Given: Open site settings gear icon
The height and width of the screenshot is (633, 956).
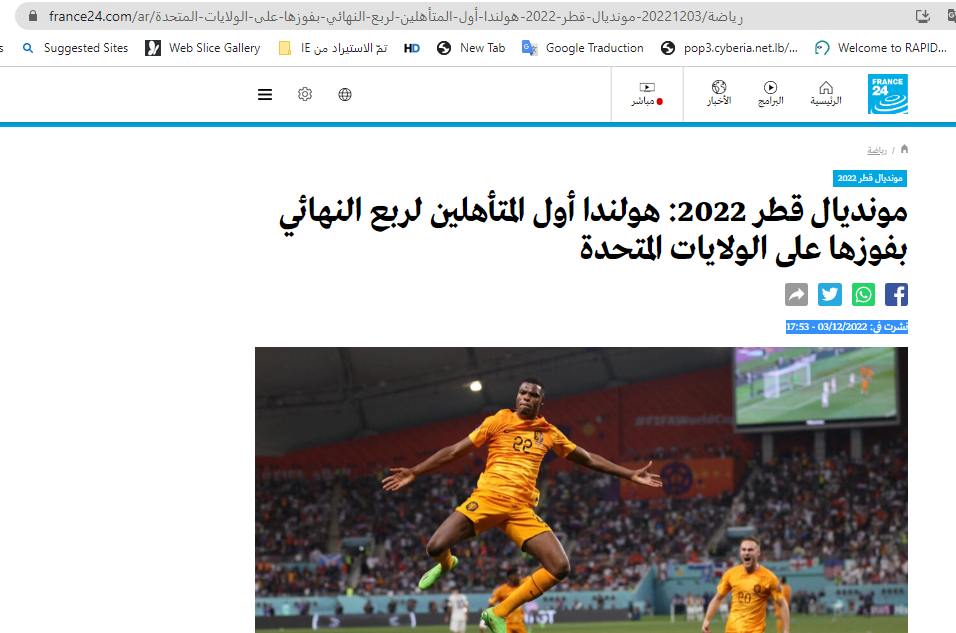Looking at the screenshot, I should (305, 94).
